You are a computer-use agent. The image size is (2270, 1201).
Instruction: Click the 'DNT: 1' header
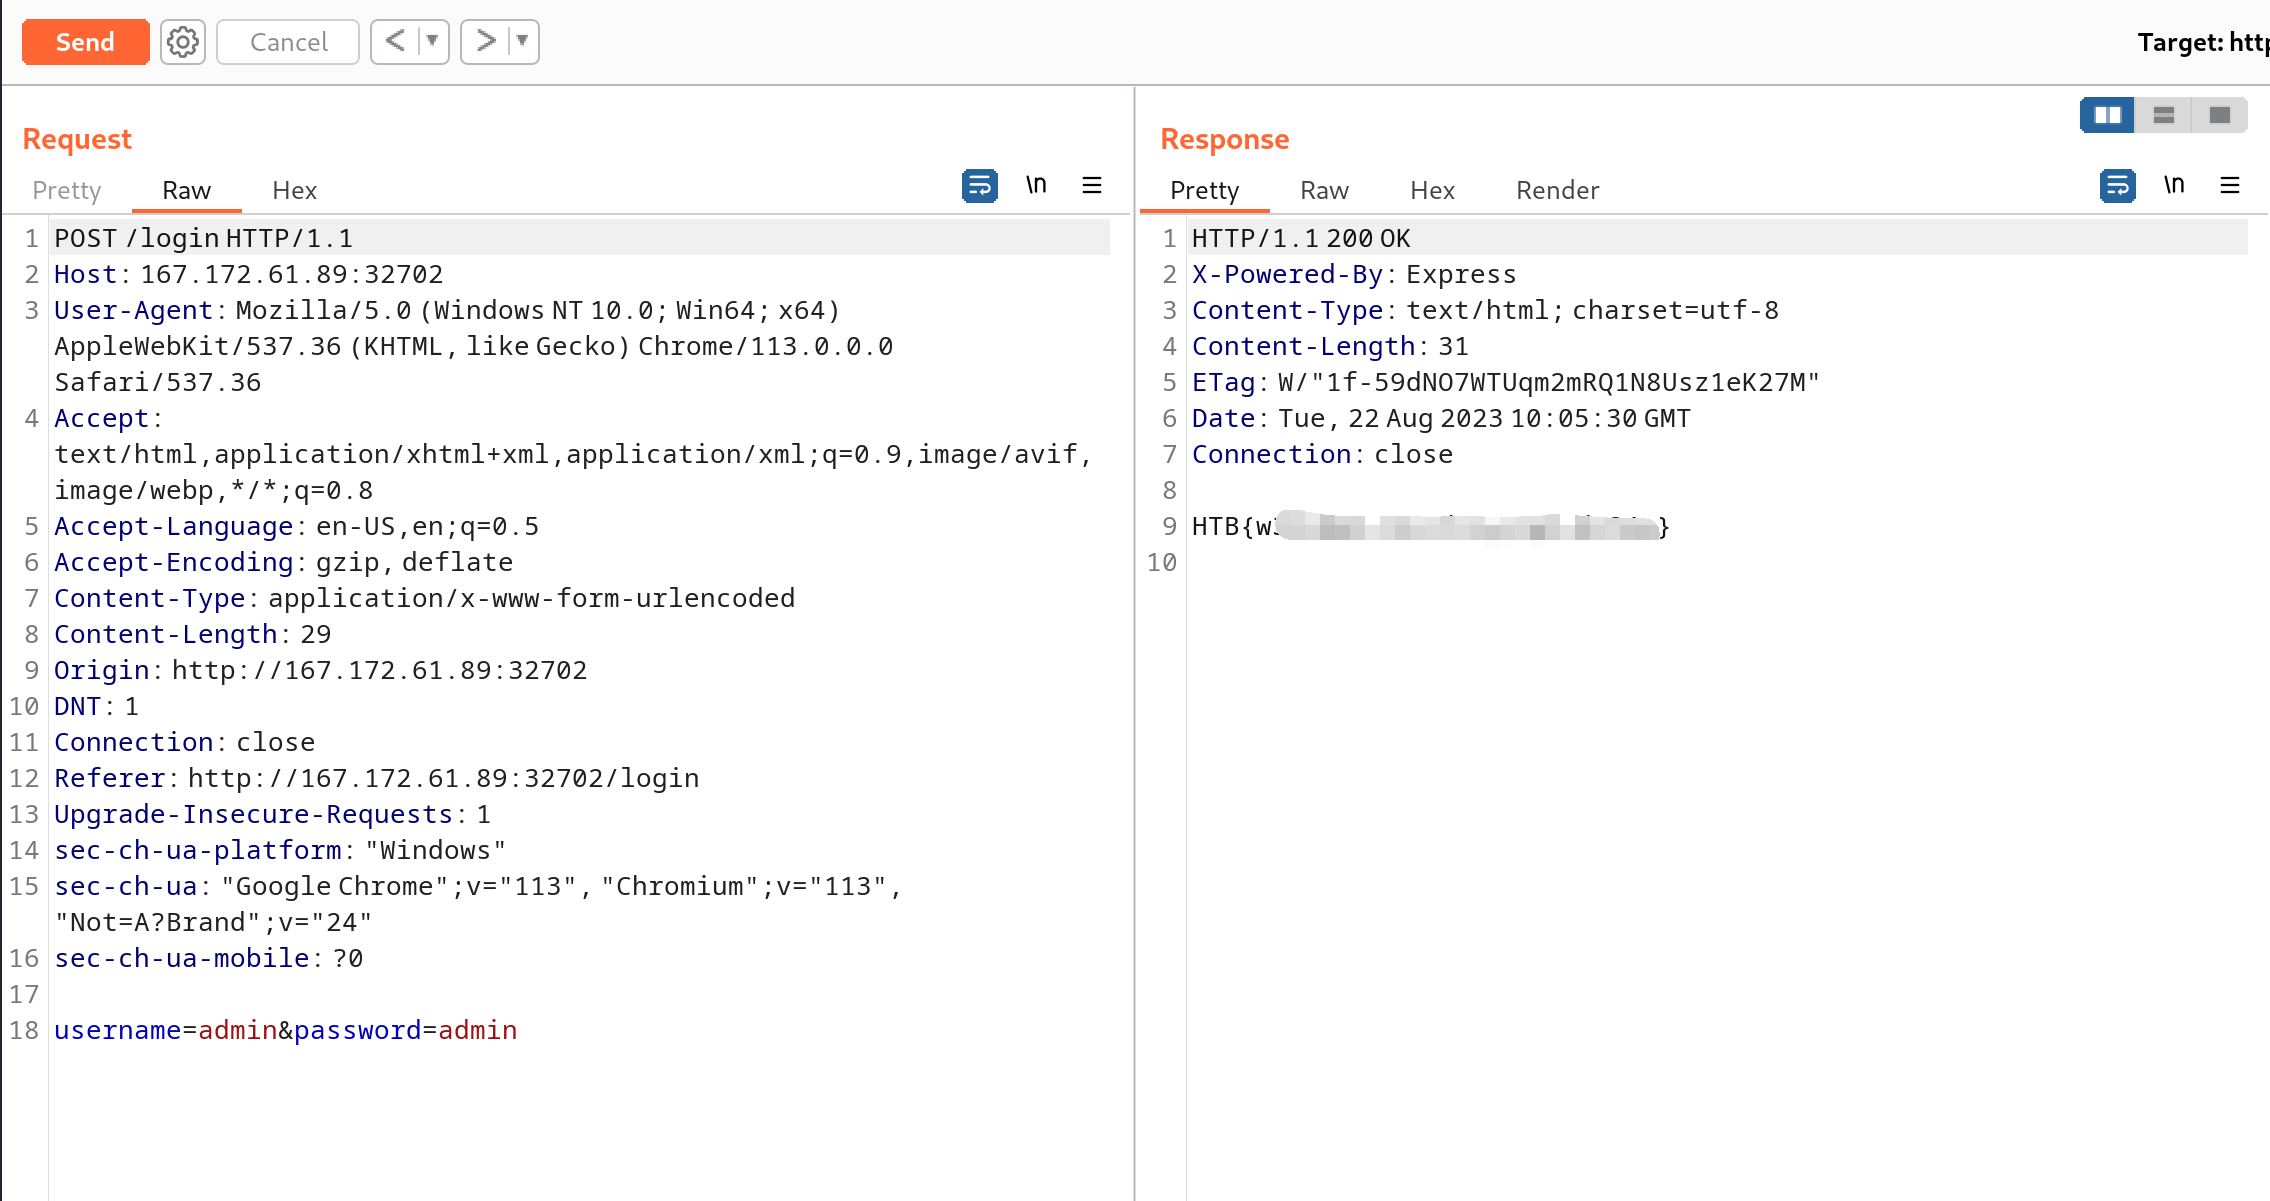pos(97,706)
